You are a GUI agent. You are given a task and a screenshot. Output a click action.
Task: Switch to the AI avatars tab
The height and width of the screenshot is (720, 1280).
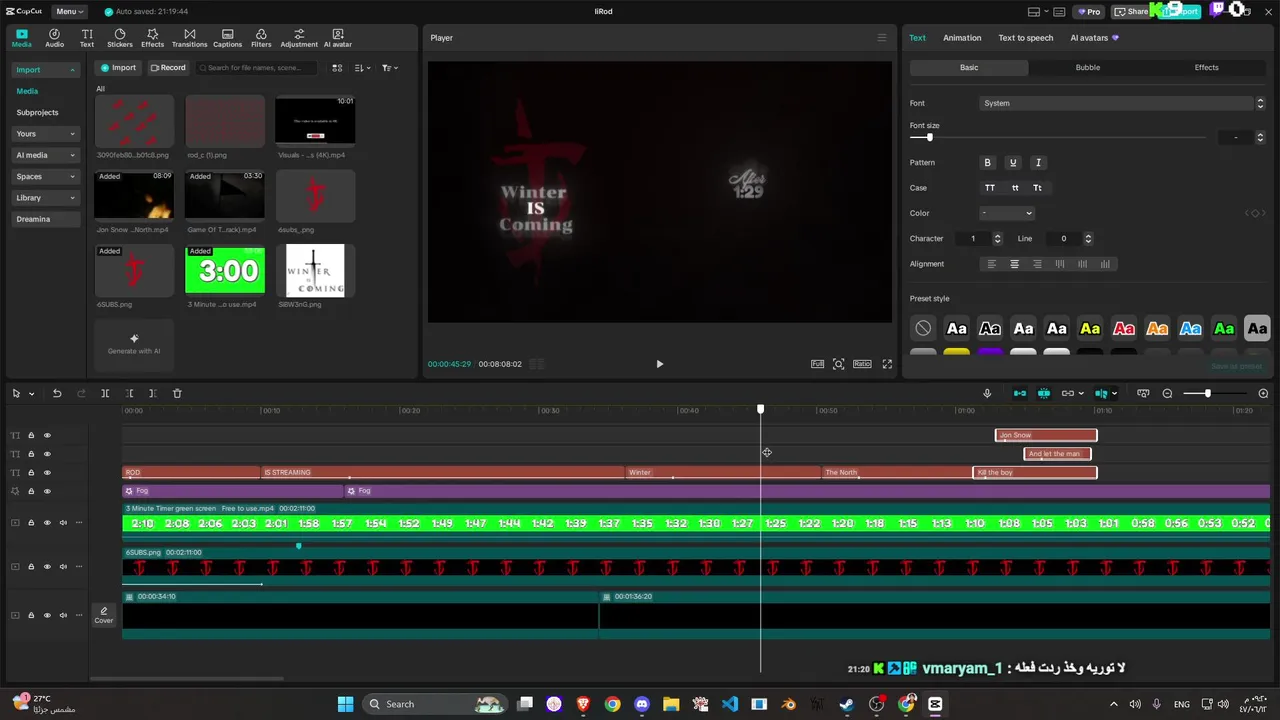(x=1094, y=38)
